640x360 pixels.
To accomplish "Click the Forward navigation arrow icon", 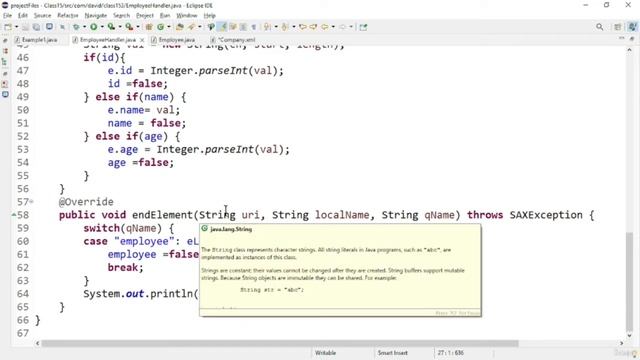I will pyautogui.click(x=342, y=27).
